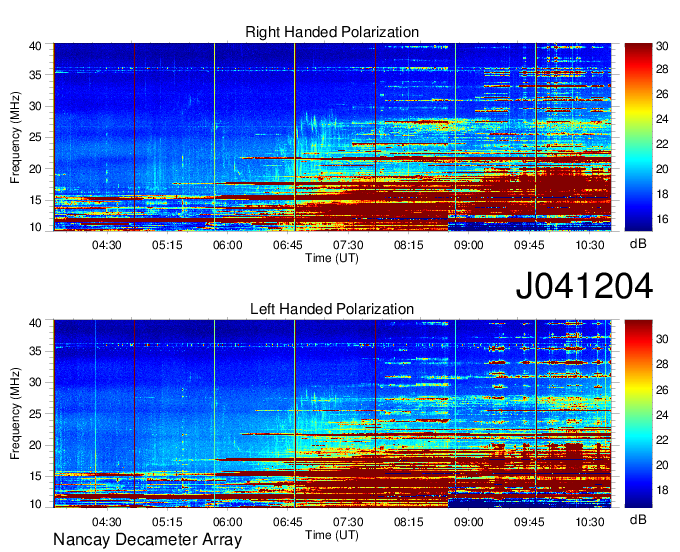Click the 05:15 time tick of Right Handed plot
Screen dimensions: 680x552
point(167,245)
